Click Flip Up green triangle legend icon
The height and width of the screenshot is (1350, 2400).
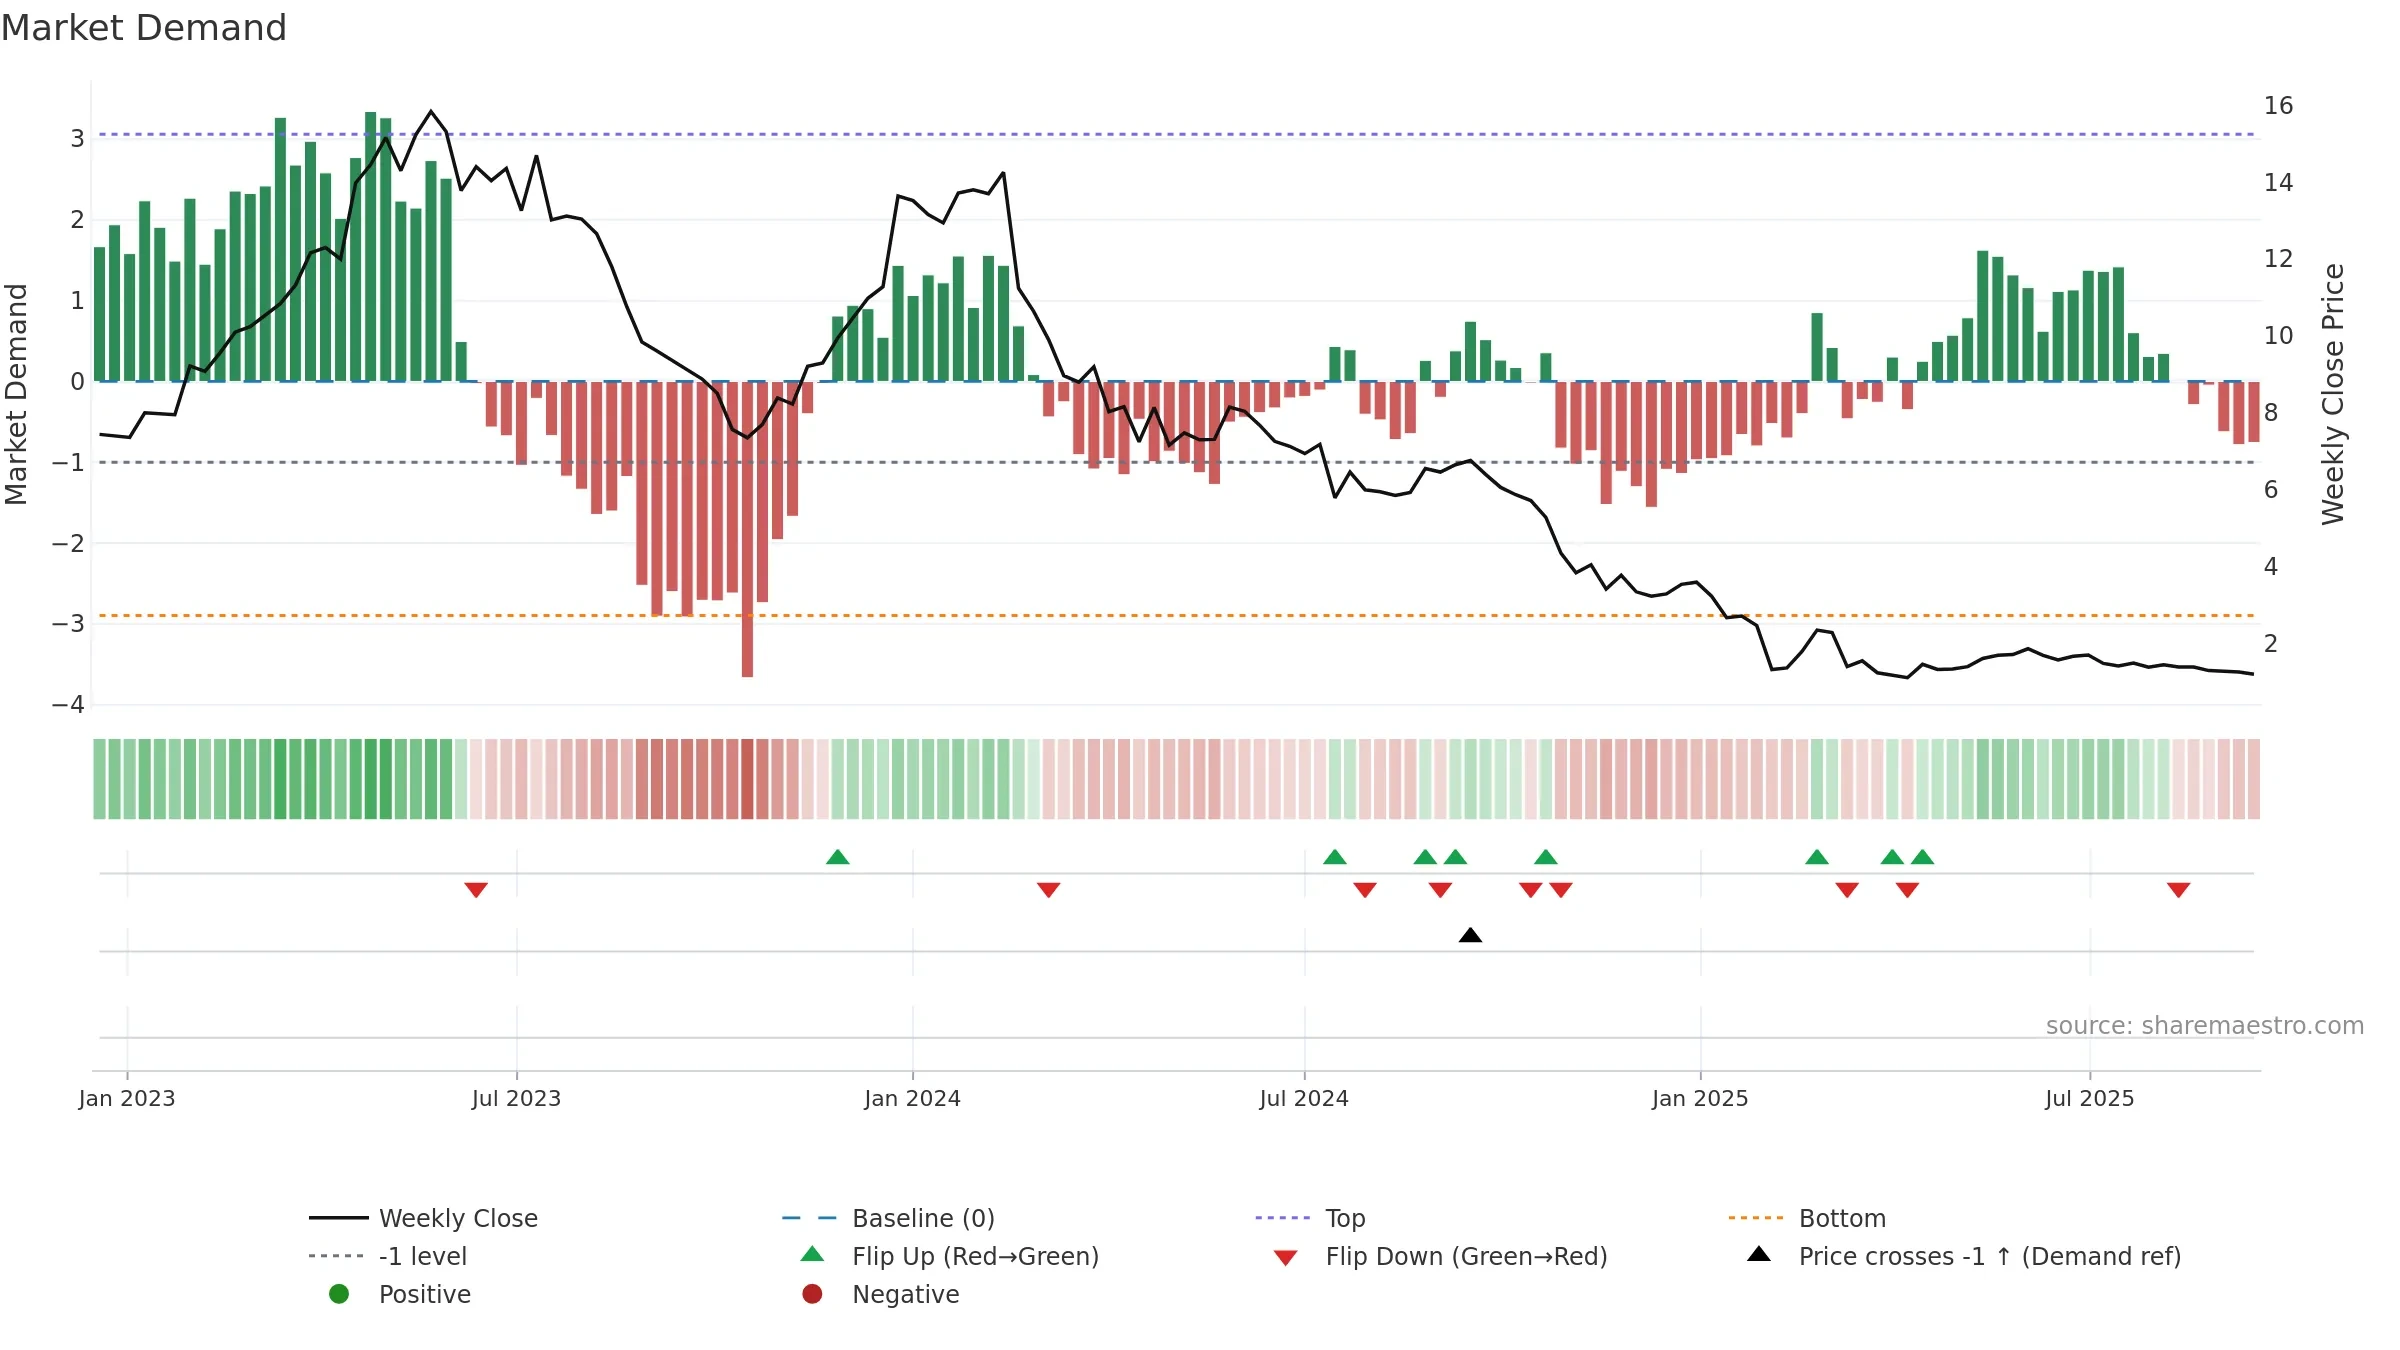click(x=813, y=1254)
